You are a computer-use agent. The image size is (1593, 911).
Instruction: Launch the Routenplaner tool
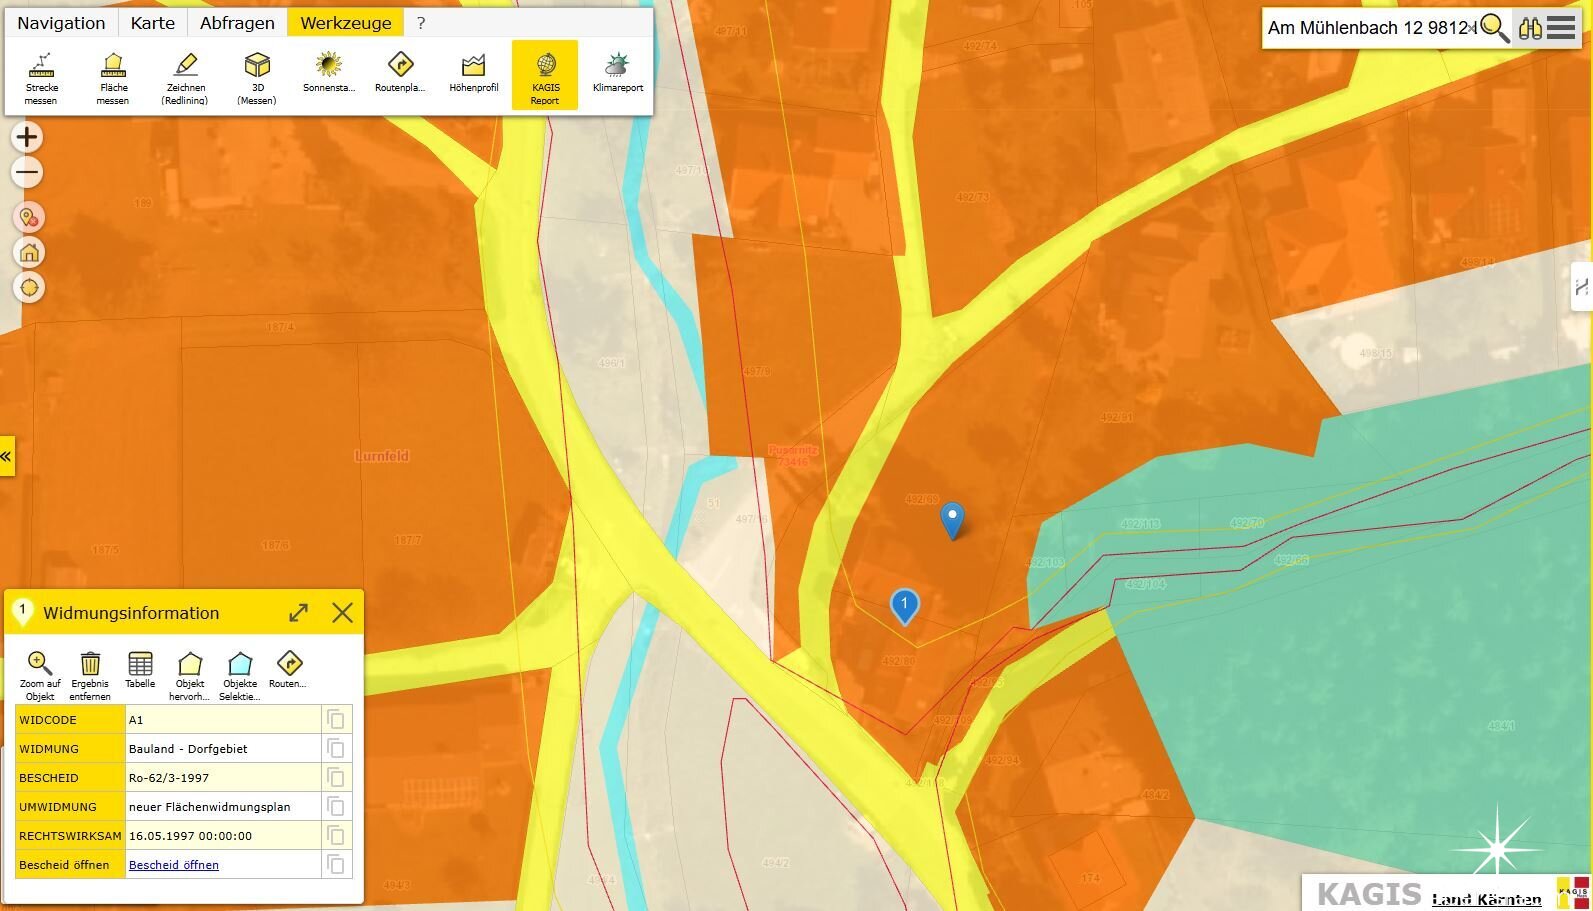click(400, 72)
